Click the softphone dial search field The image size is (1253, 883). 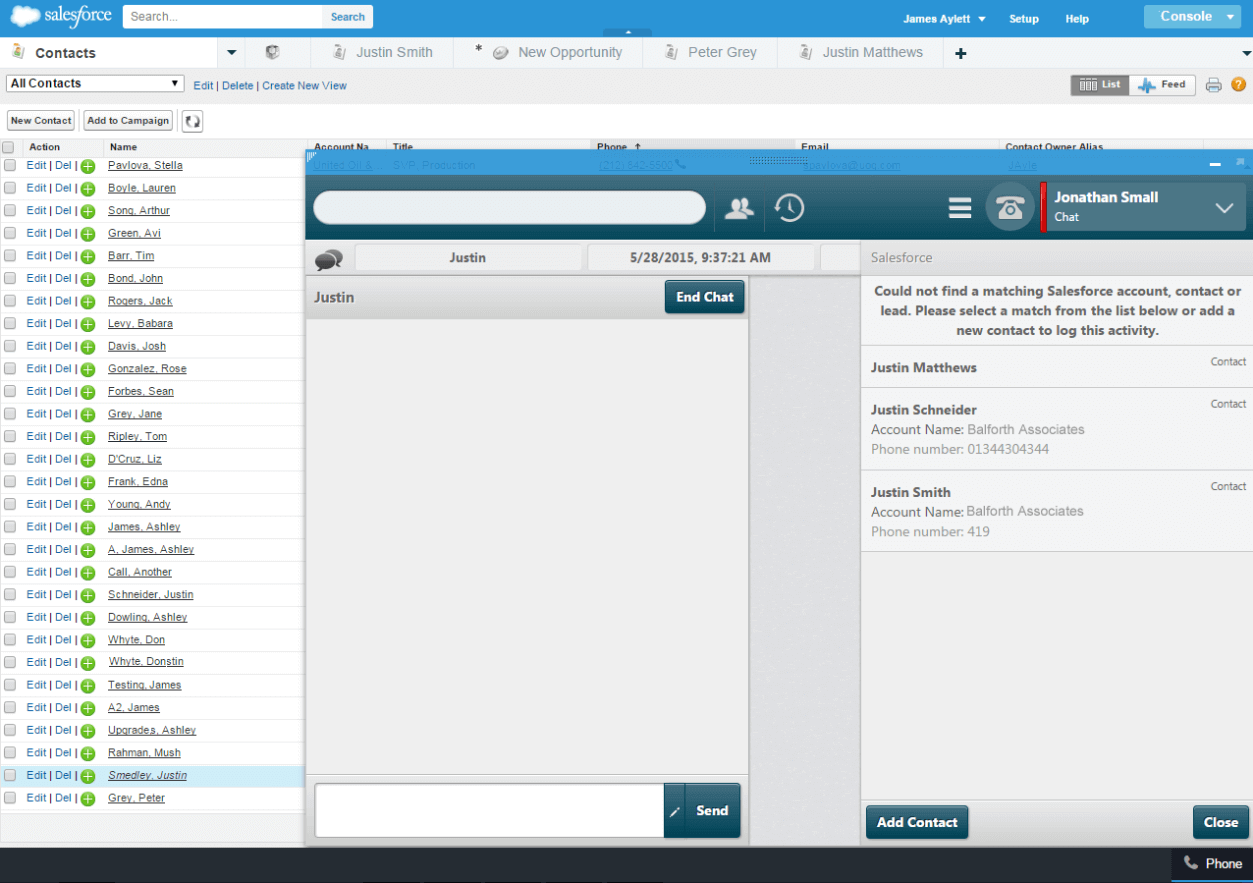[x=510, y=208]
